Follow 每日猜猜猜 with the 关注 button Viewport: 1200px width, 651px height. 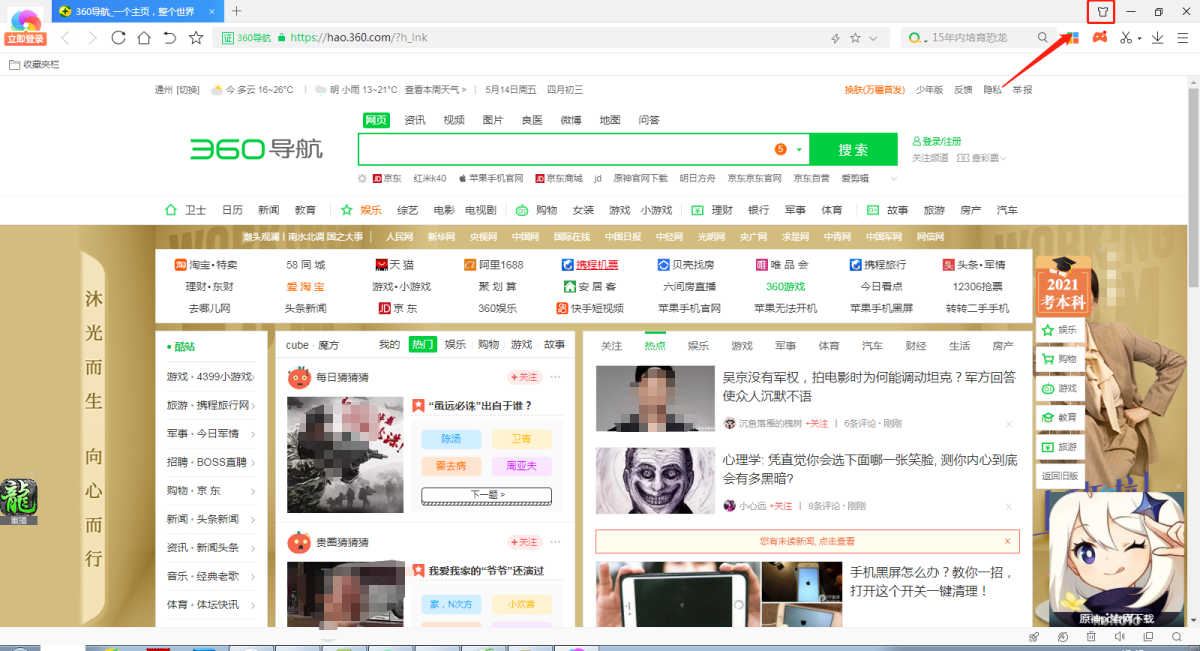tap(524, 377)
